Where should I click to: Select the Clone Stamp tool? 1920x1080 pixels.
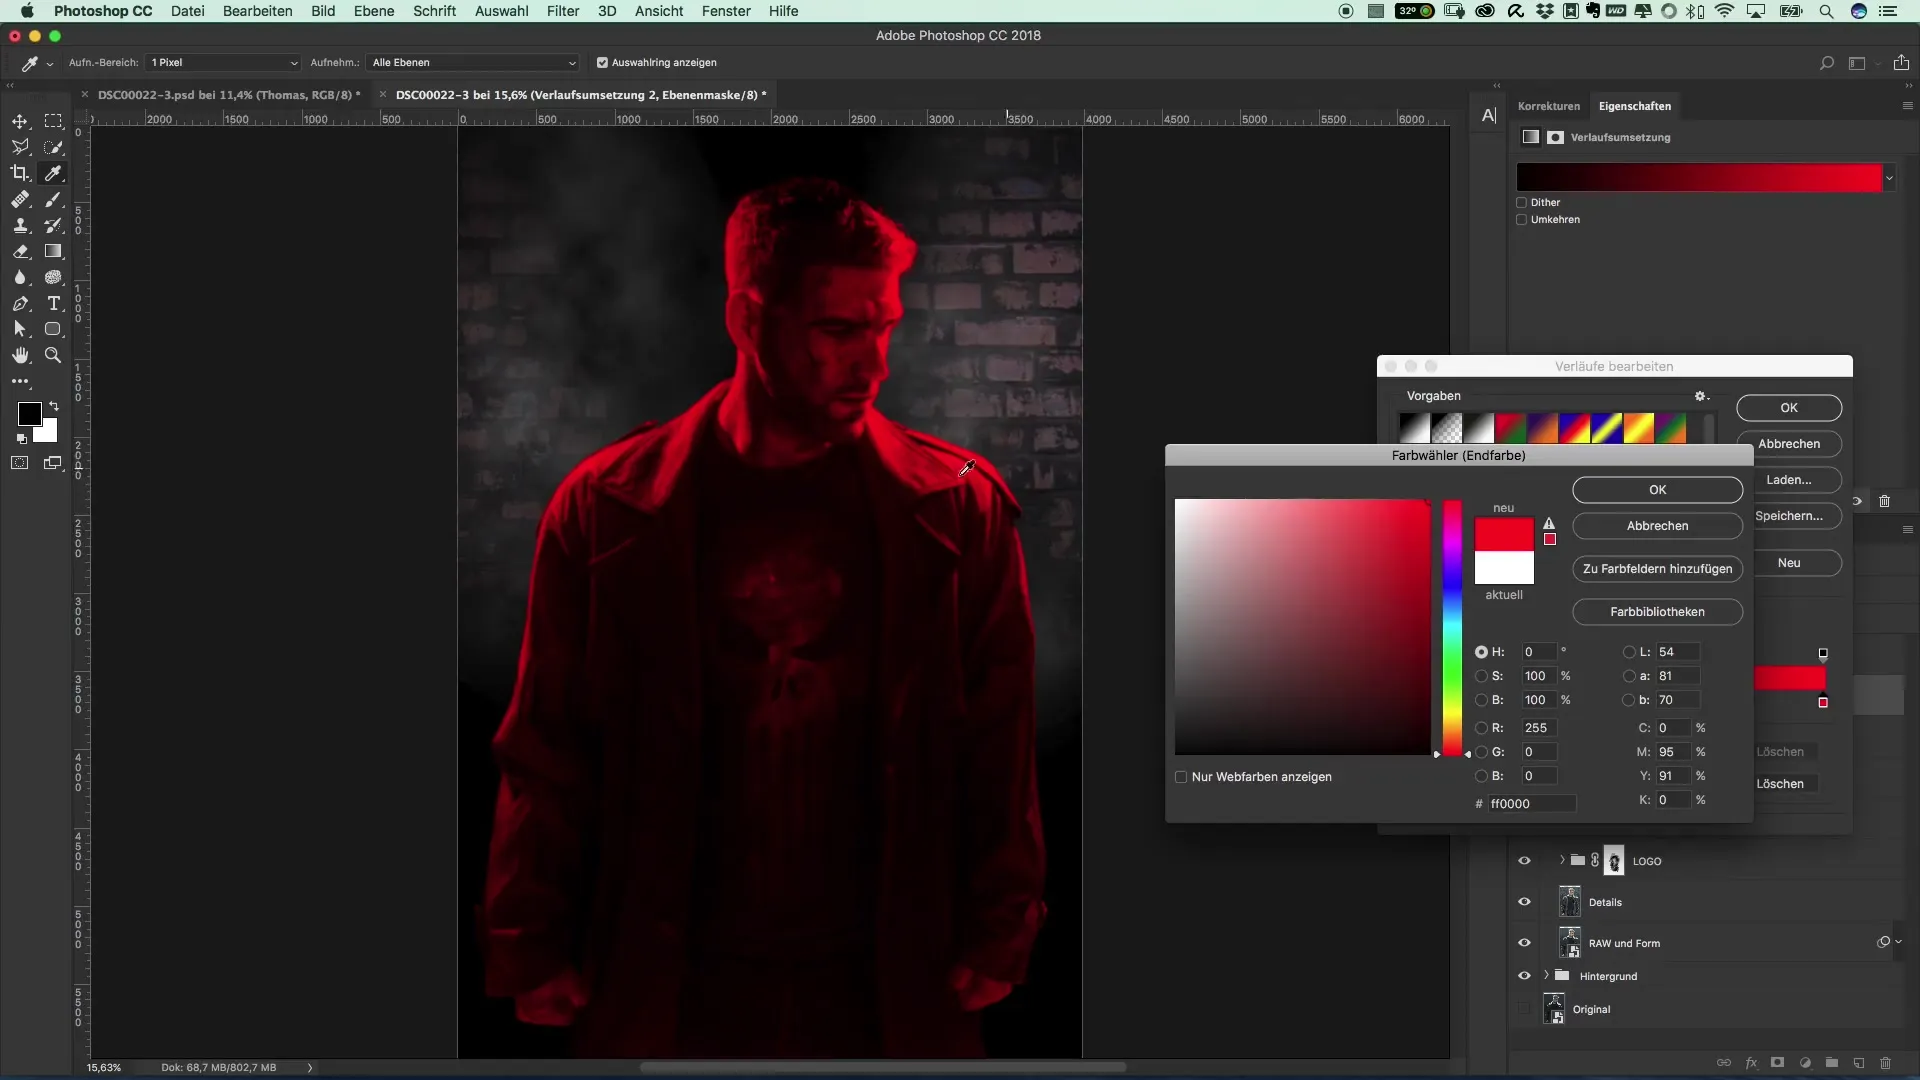coord(20,225)
